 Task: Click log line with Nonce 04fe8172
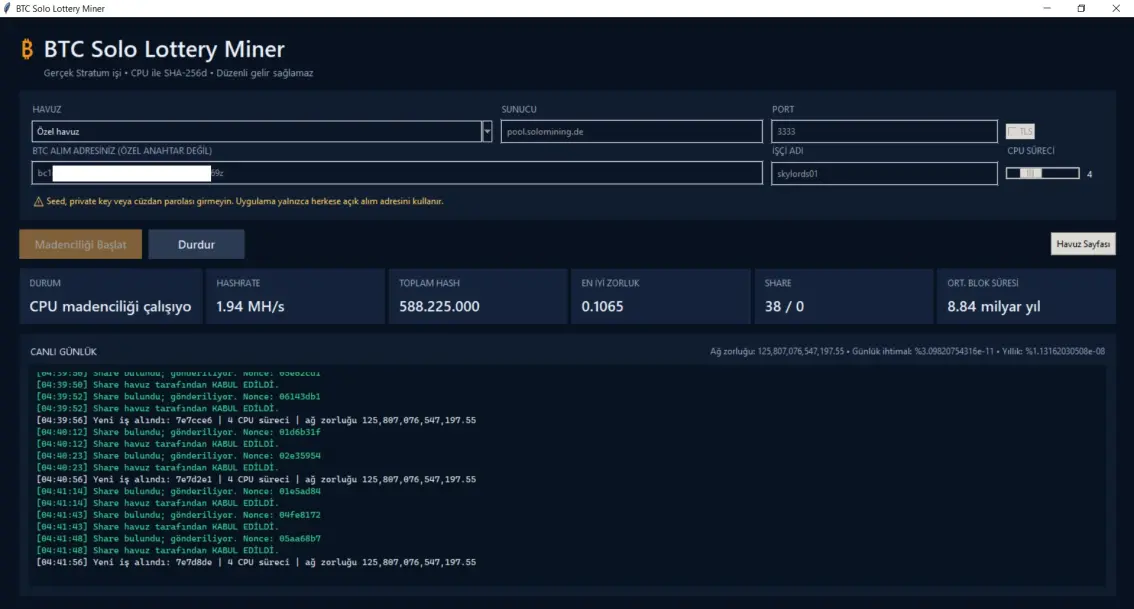(178, 515)
